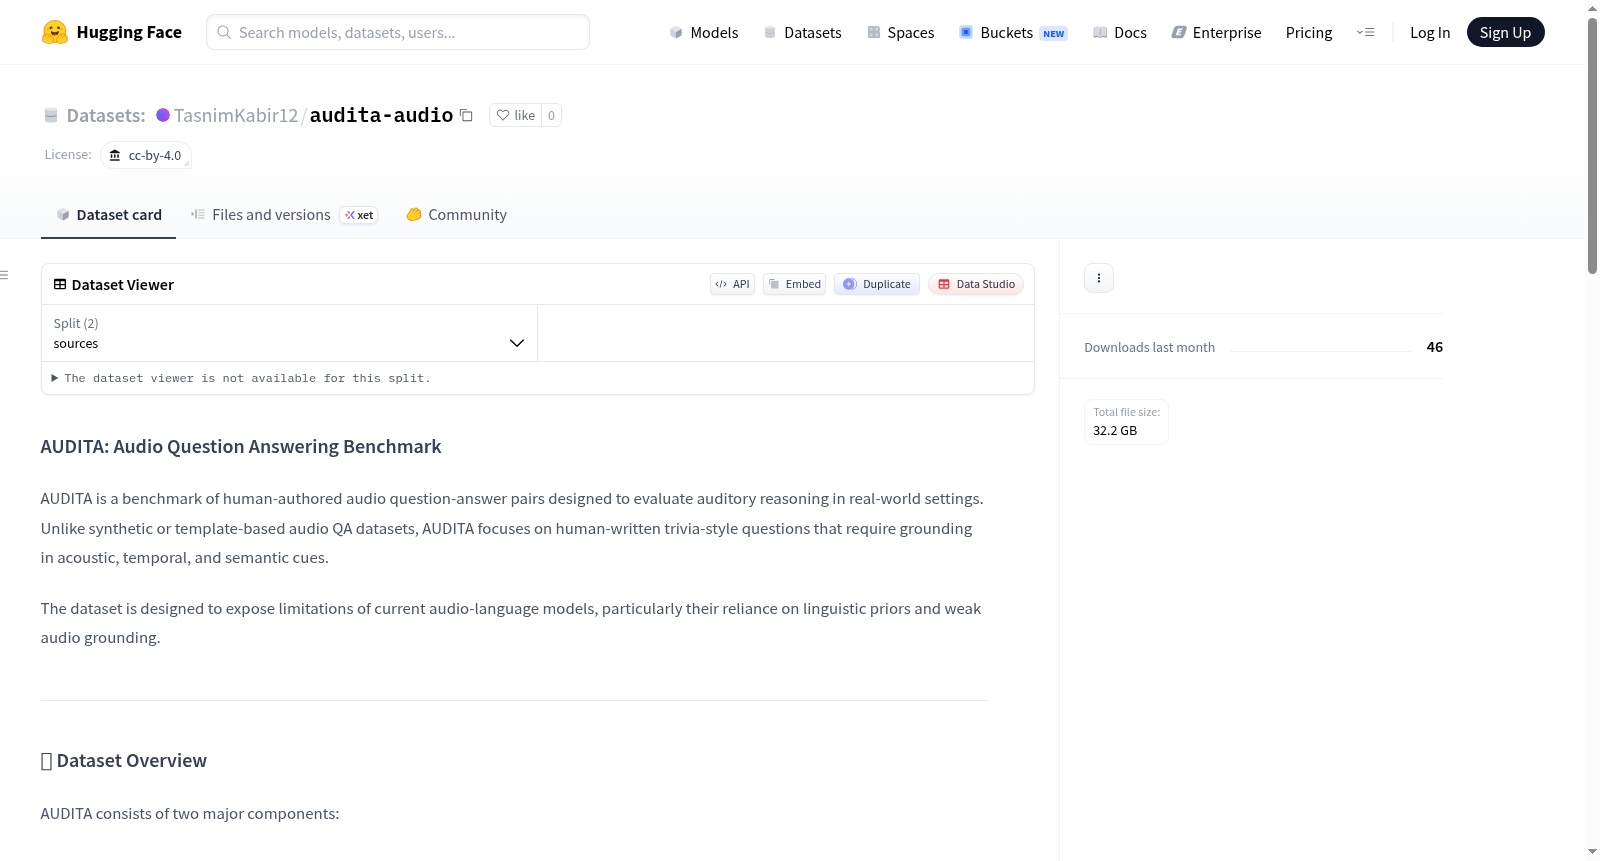Click the AUDITA: Audio Question Answering Benchmark heading
Viewport: 1600px width, 861px height.
pos(241,447)
